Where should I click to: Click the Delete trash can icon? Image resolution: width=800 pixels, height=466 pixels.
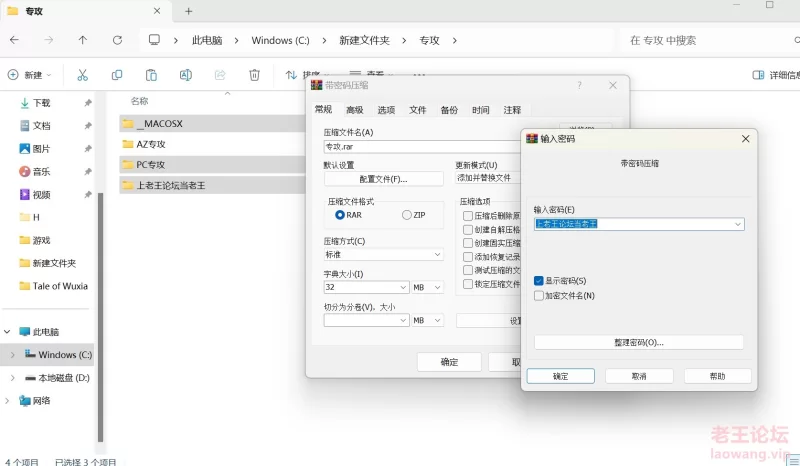pyautogui.click(x=254, y=75)
